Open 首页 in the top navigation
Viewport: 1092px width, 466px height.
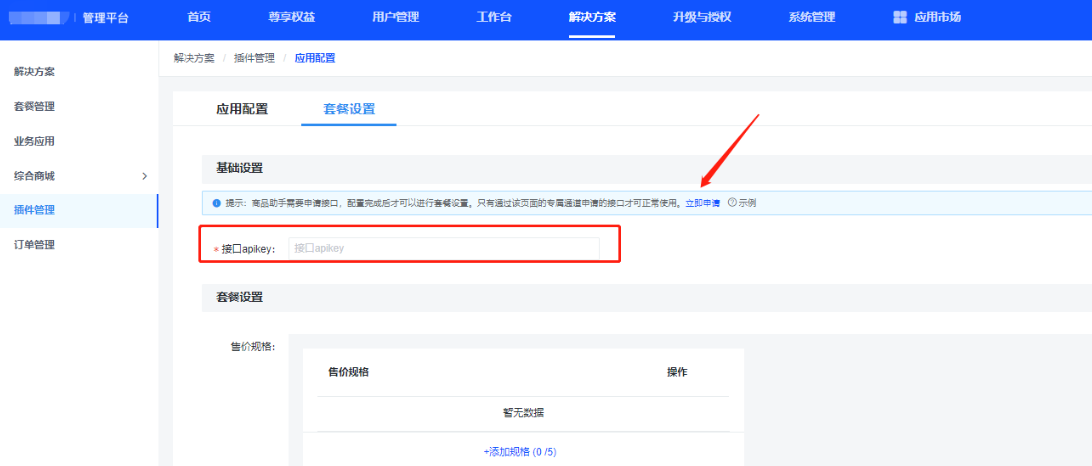(199, 17)
